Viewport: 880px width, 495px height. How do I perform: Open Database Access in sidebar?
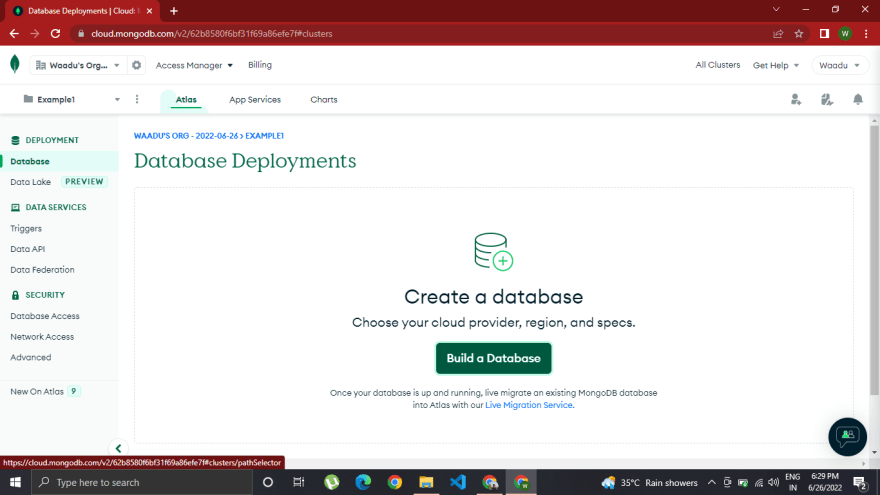click(45, 316)
